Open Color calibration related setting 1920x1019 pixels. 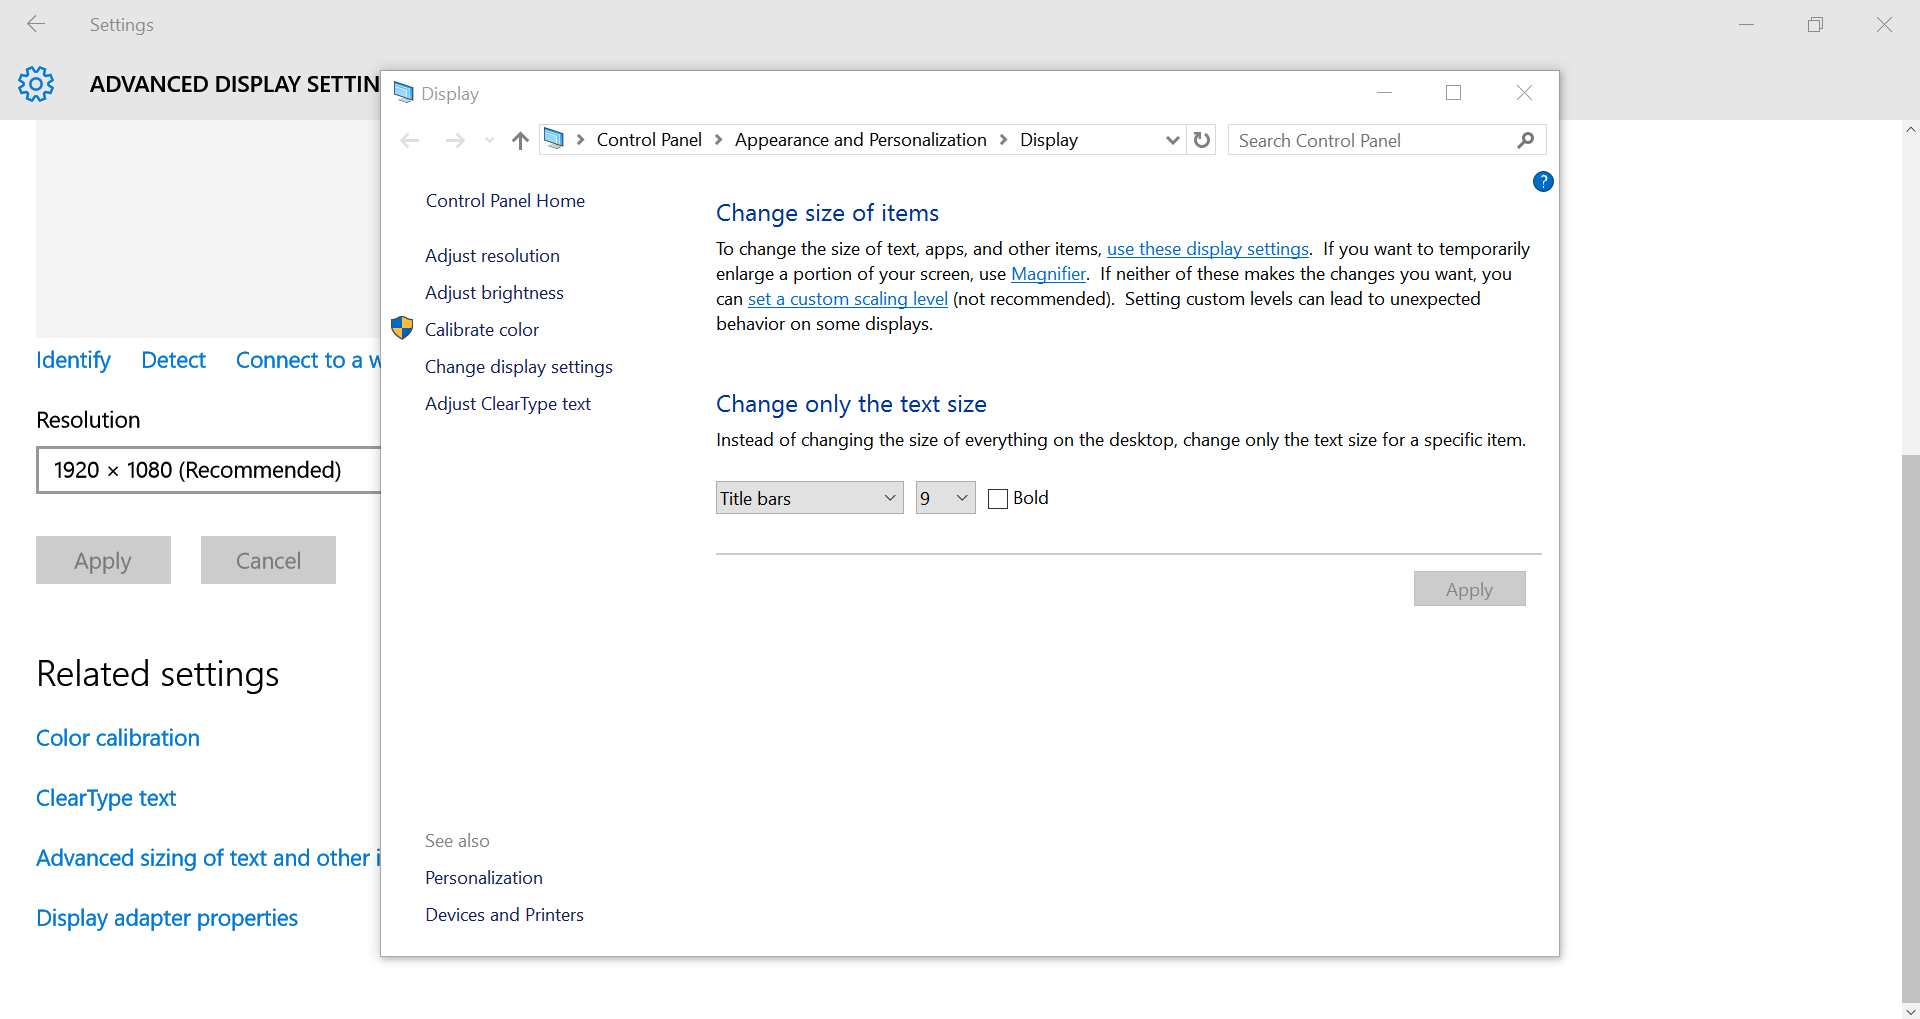coord(118,738)
